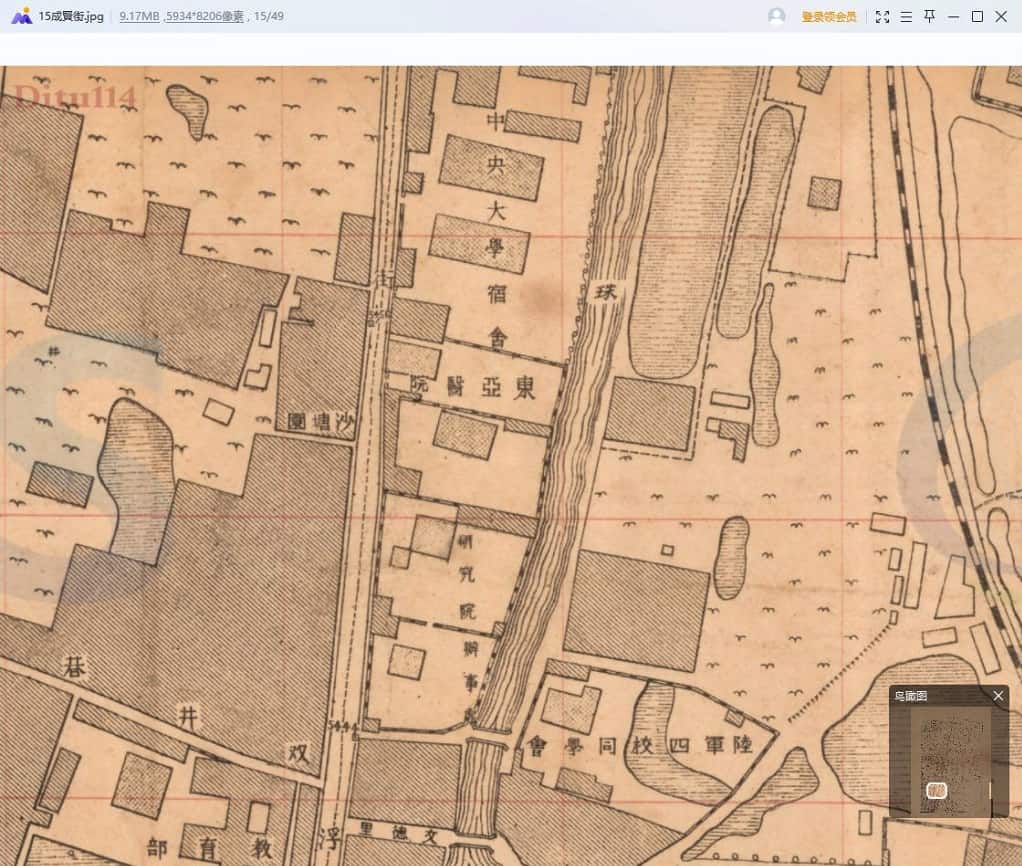Viewport: 1022px width, 866px height.
Task: Maximize the image viewer window
Action: [x=977, y=17]
